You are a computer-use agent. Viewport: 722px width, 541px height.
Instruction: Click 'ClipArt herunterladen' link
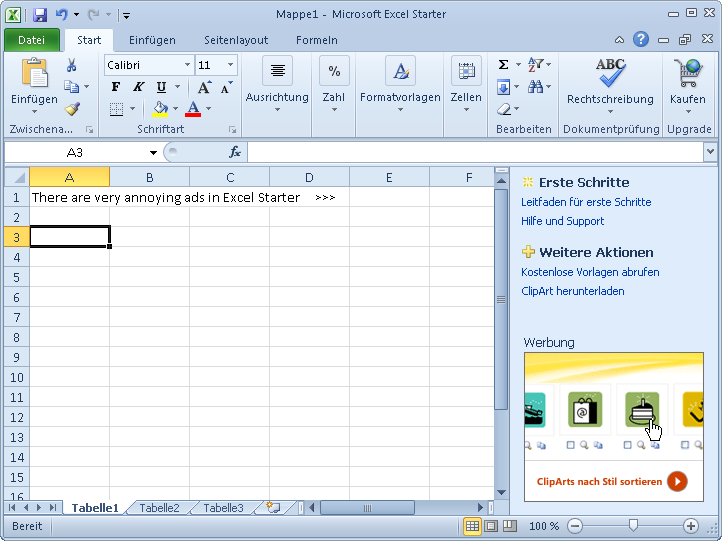[x=572, y=291]
